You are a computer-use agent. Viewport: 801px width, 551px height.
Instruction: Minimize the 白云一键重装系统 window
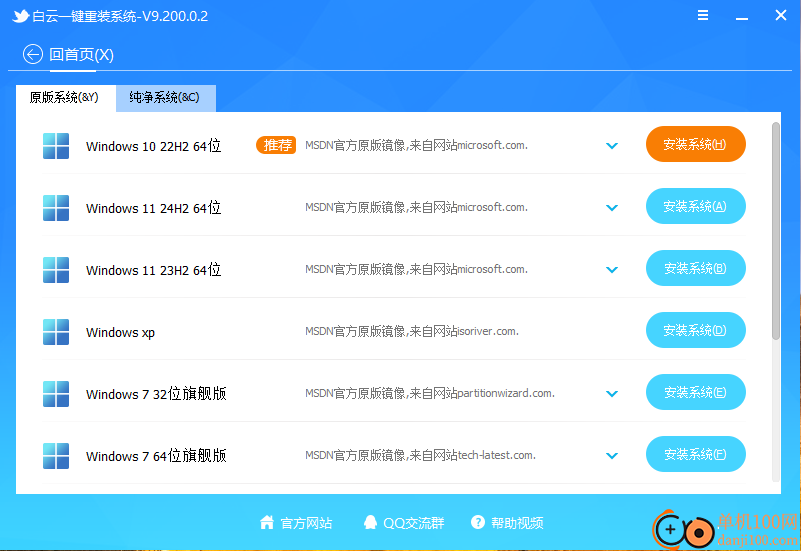click(x=742, y=16)
